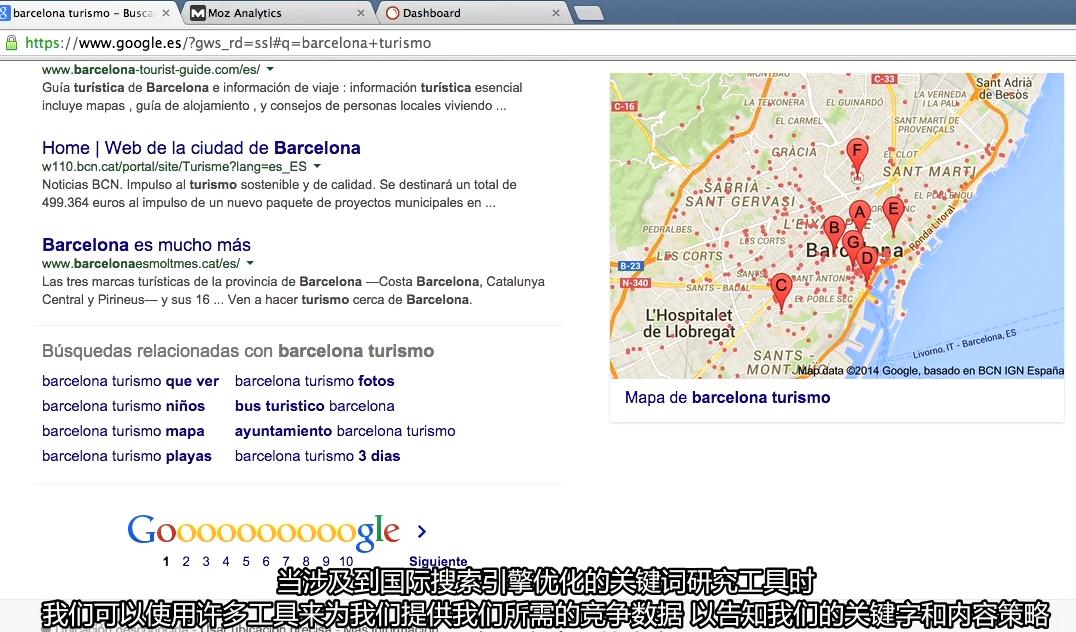The height and width of the screenshot is (632, 1076).
Task: Close the Moz Analytics tab
Action: click(x=361, y=13)
